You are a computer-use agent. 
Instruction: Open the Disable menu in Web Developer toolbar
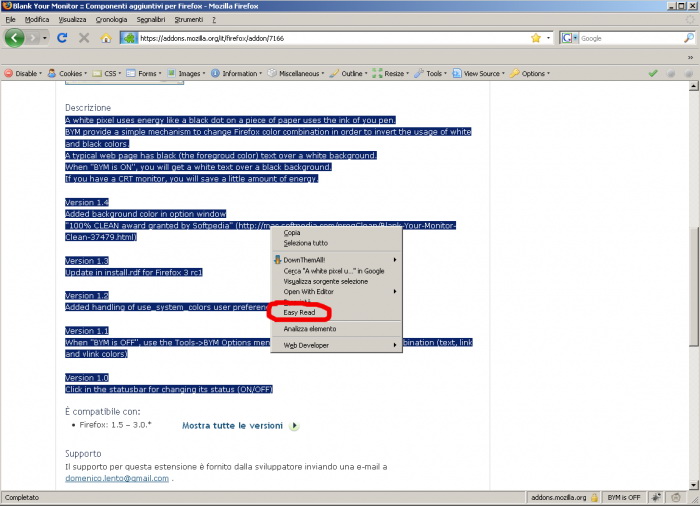pyautogui.click(x=23, y=73)
